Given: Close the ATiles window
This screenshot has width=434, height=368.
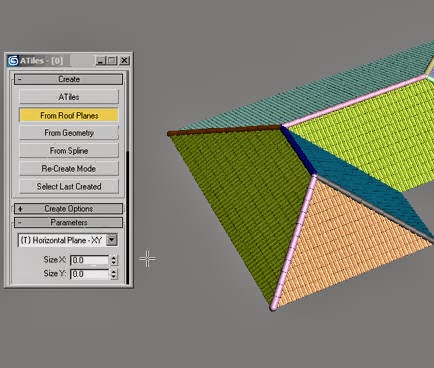Looking at the screenshot, I should tap(124, 60).
